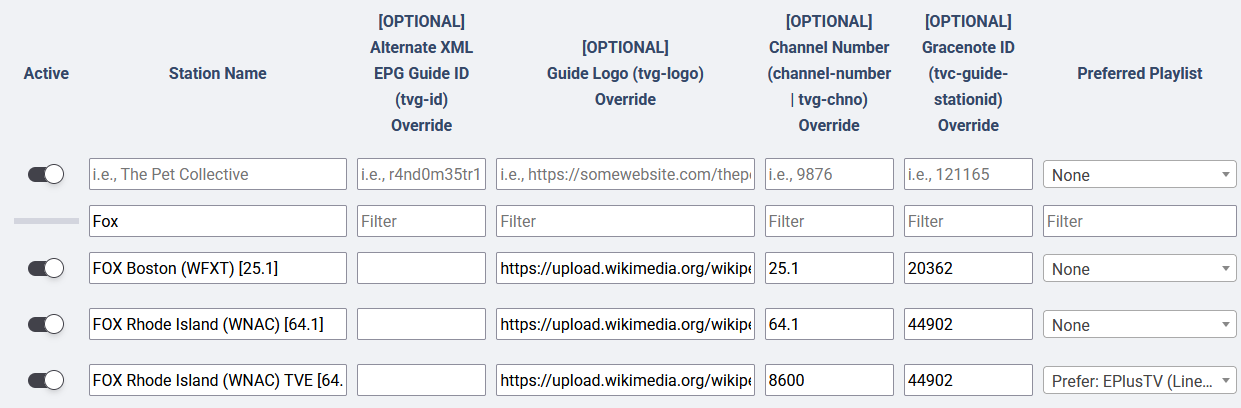Click the Gracenote ID filter field
The image size is (1241, 408).
click(x=967, y=221)
